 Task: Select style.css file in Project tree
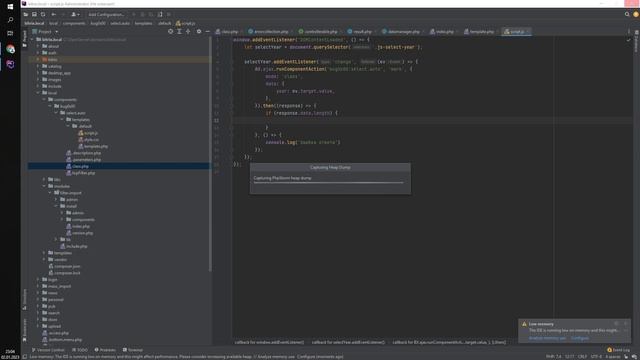pos(88,140)
